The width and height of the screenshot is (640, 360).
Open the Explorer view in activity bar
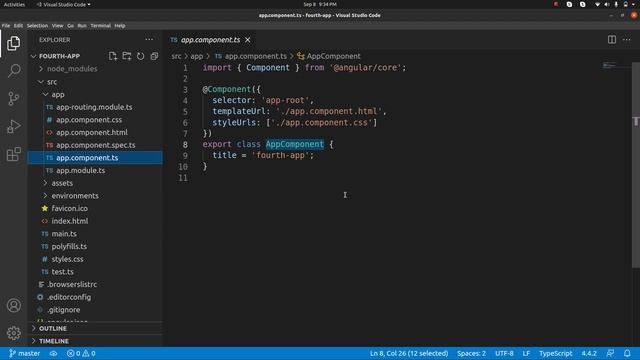point(13,43)
